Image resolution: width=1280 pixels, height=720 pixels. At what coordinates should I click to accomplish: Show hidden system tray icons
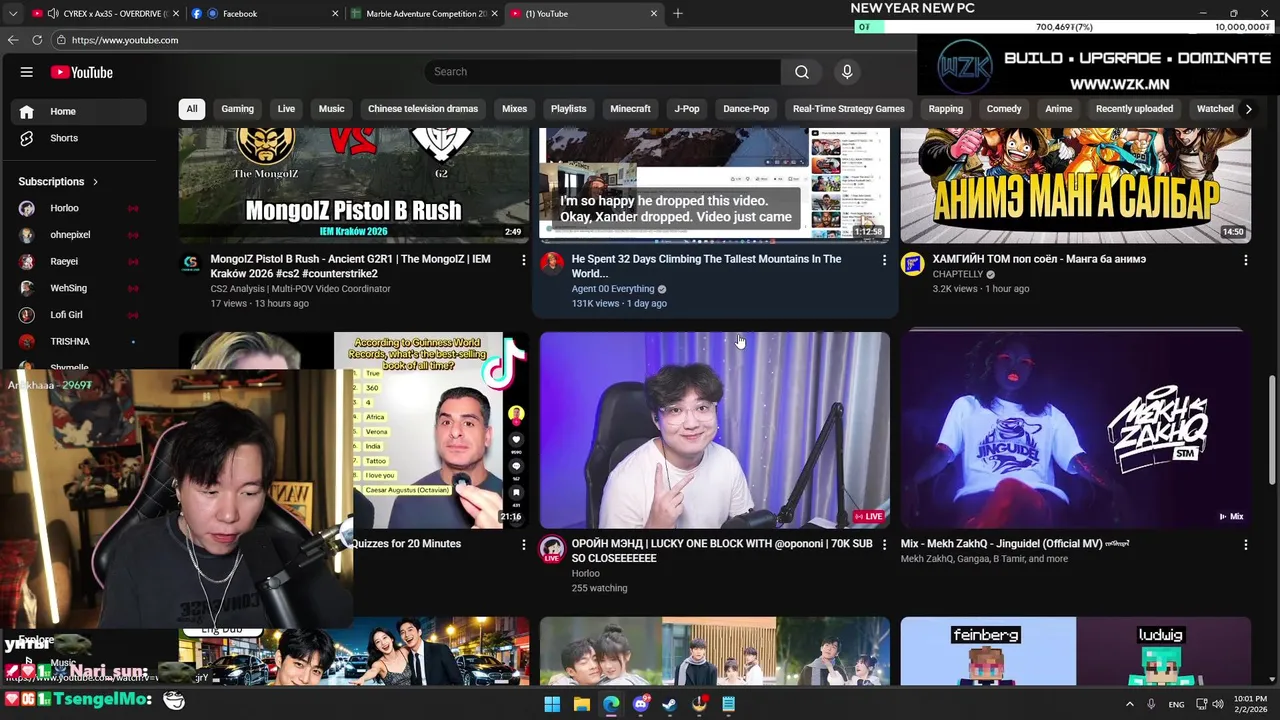(x=1130, y=704)
